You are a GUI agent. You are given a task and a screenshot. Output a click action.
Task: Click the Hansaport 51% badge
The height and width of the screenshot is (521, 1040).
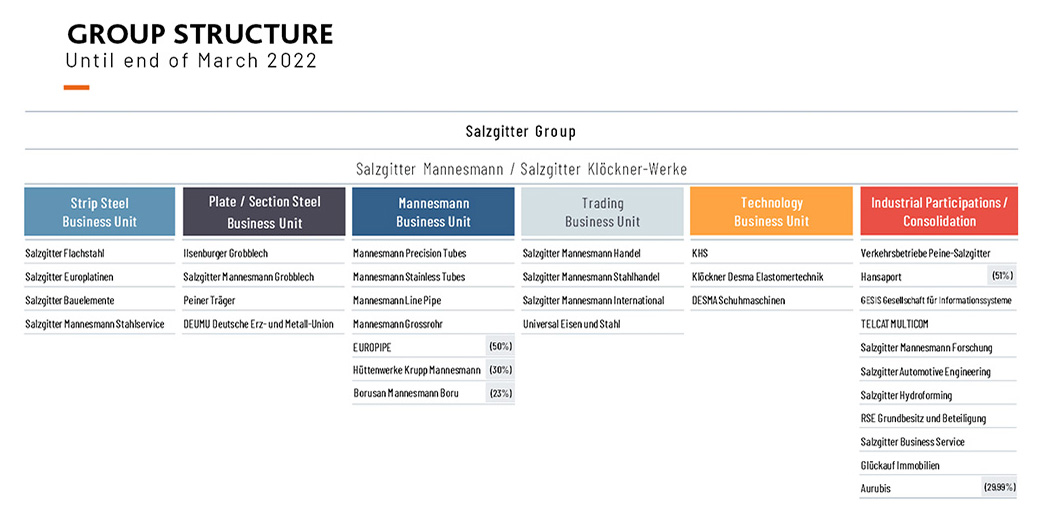[x=1002, y=276]
